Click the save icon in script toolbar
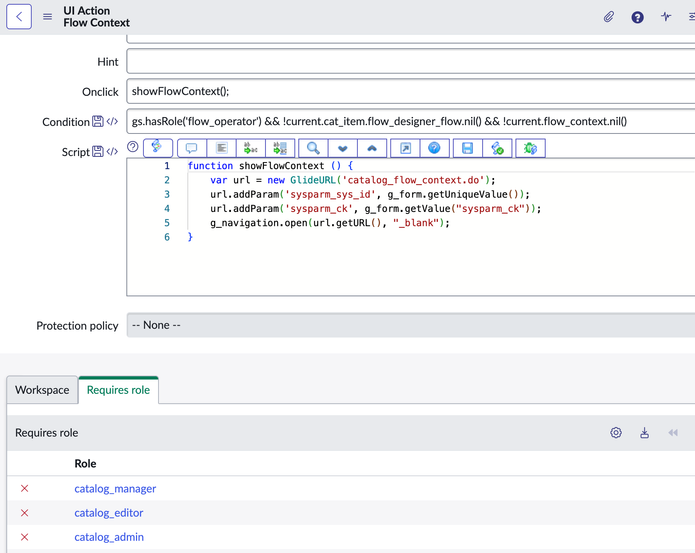 (467, 148)
